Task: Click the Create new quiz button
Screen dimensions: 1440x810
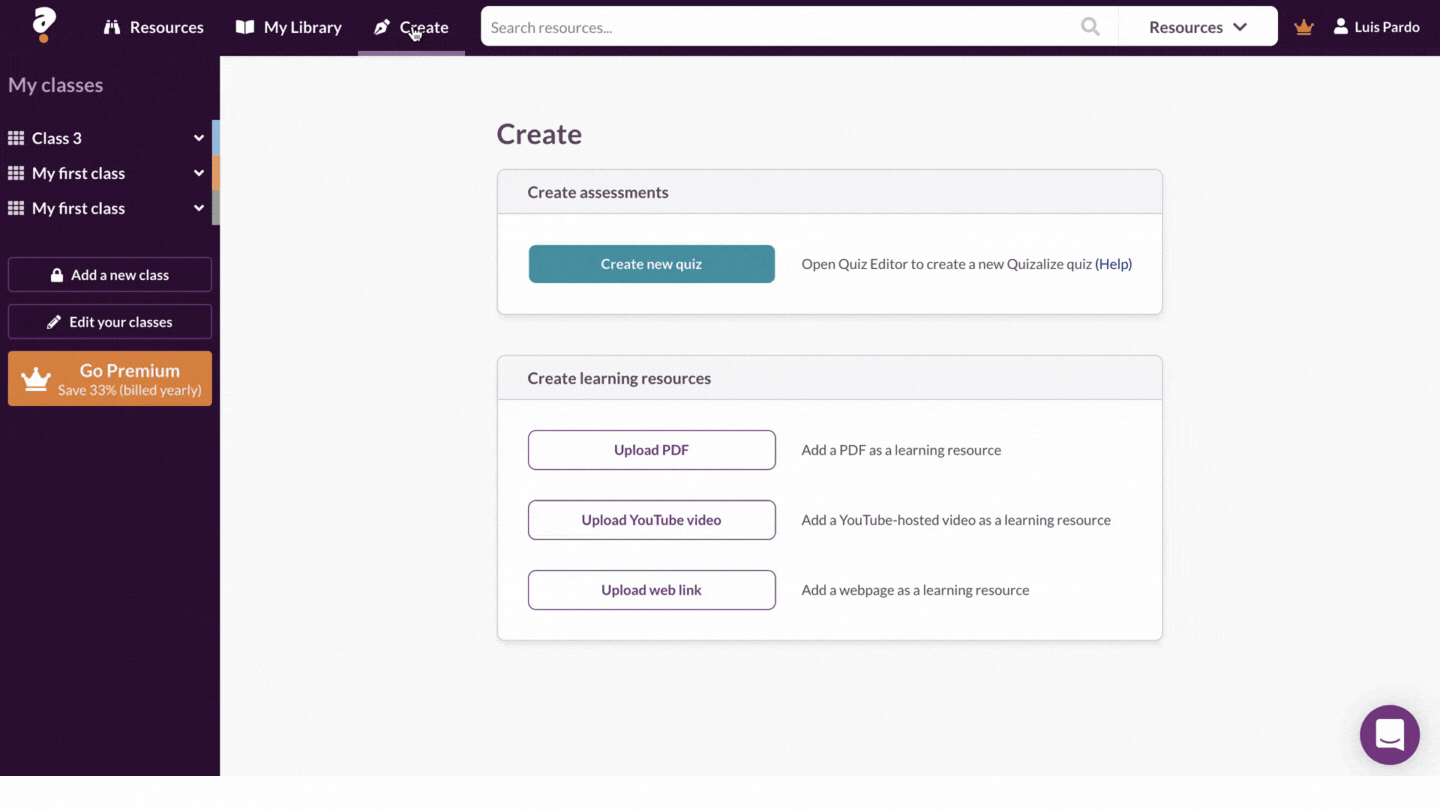Action: coord(652,264)
